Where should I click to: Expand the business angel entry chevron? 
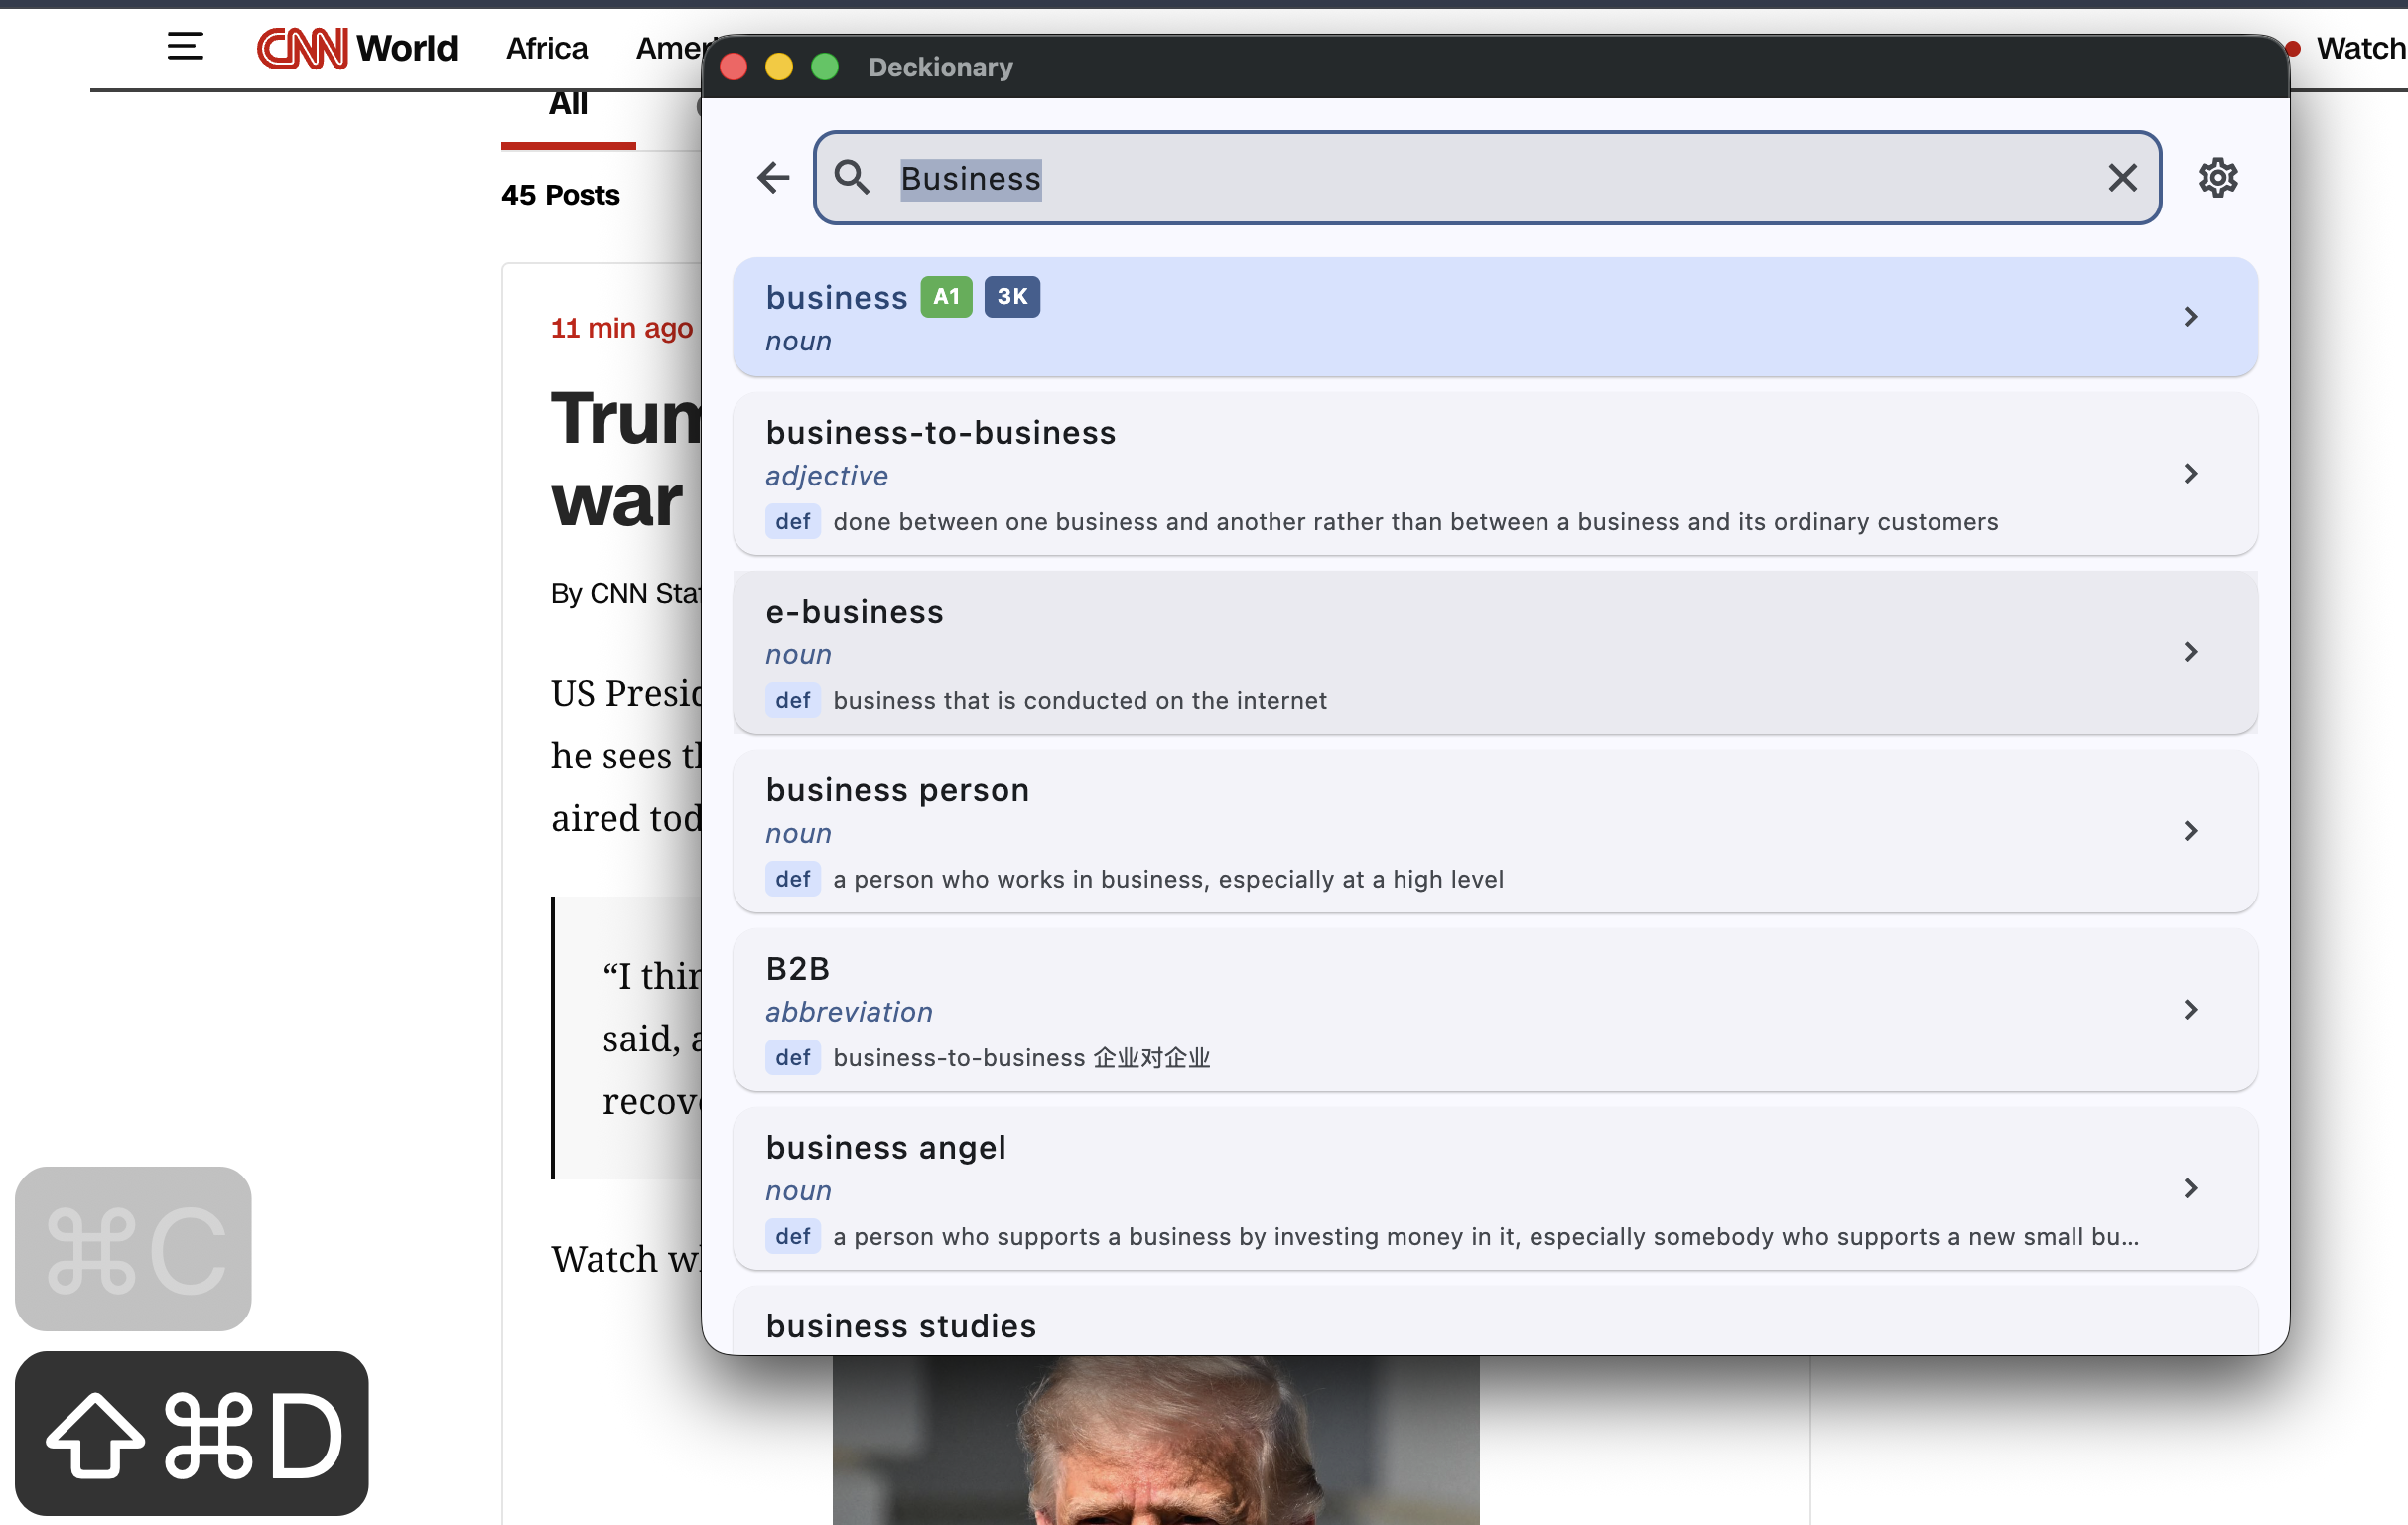(2190, 1189)
